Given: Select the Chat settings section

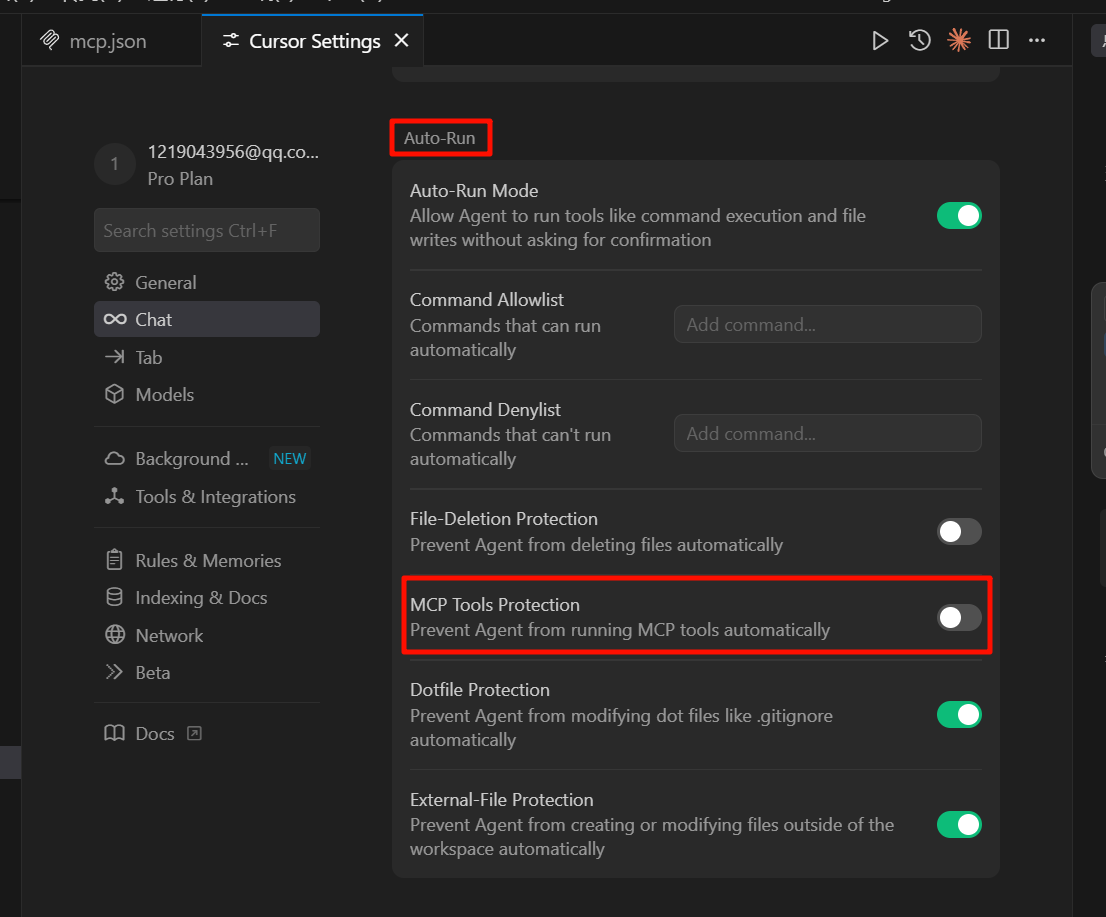Looking at the screenshot, I should [x=207, y=320].
